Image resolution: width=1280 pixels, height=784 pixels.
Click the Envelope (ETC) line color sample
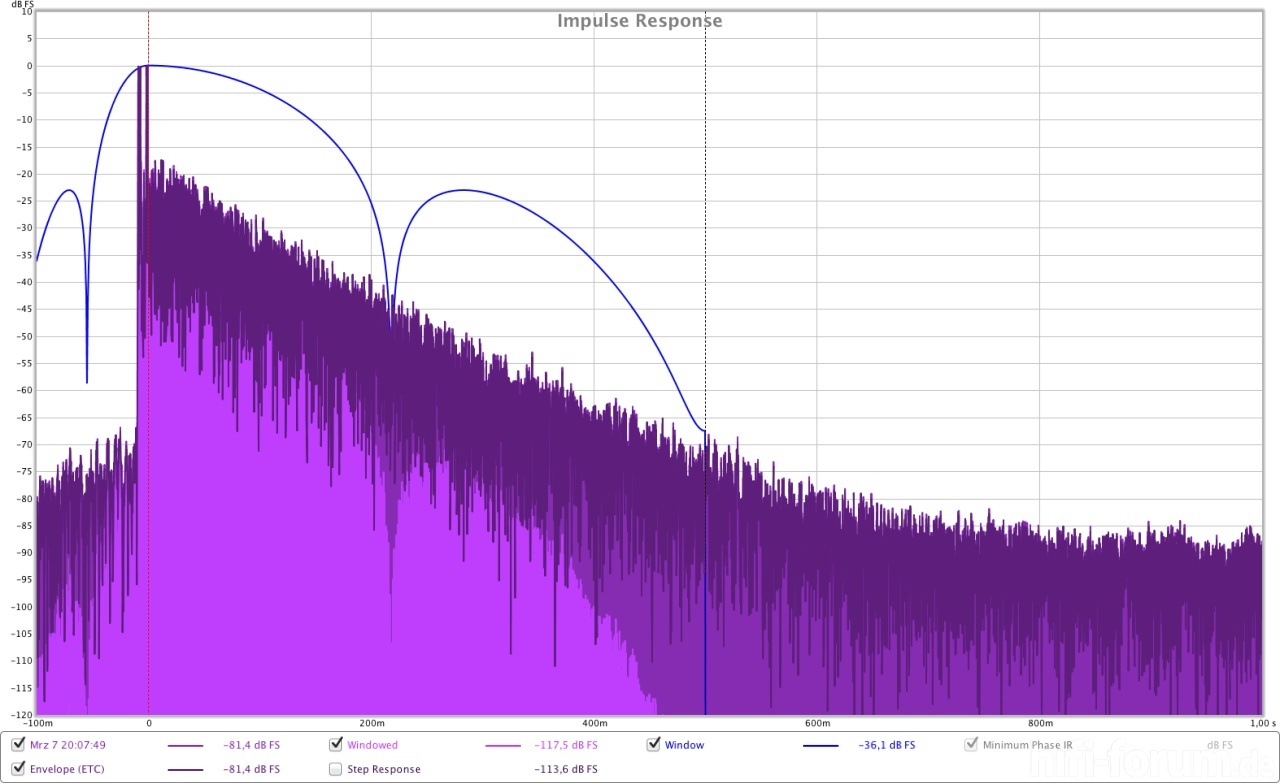[x=185, y=770]
